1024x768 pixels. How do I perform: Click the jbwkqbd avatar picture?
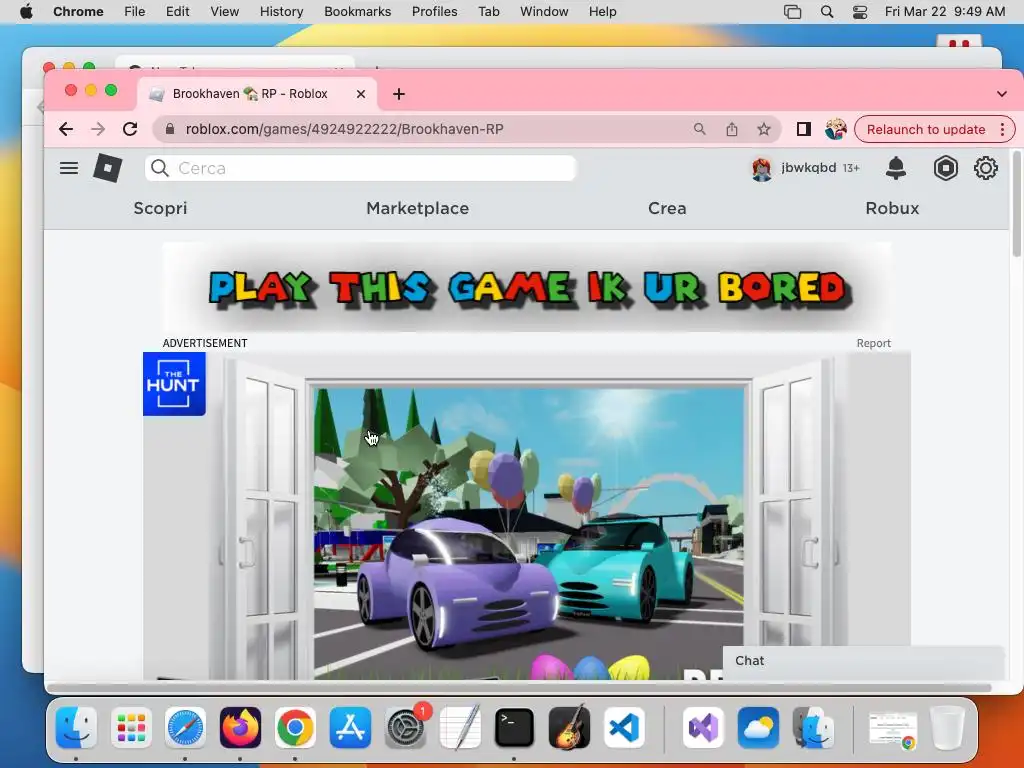pos(761,169)
